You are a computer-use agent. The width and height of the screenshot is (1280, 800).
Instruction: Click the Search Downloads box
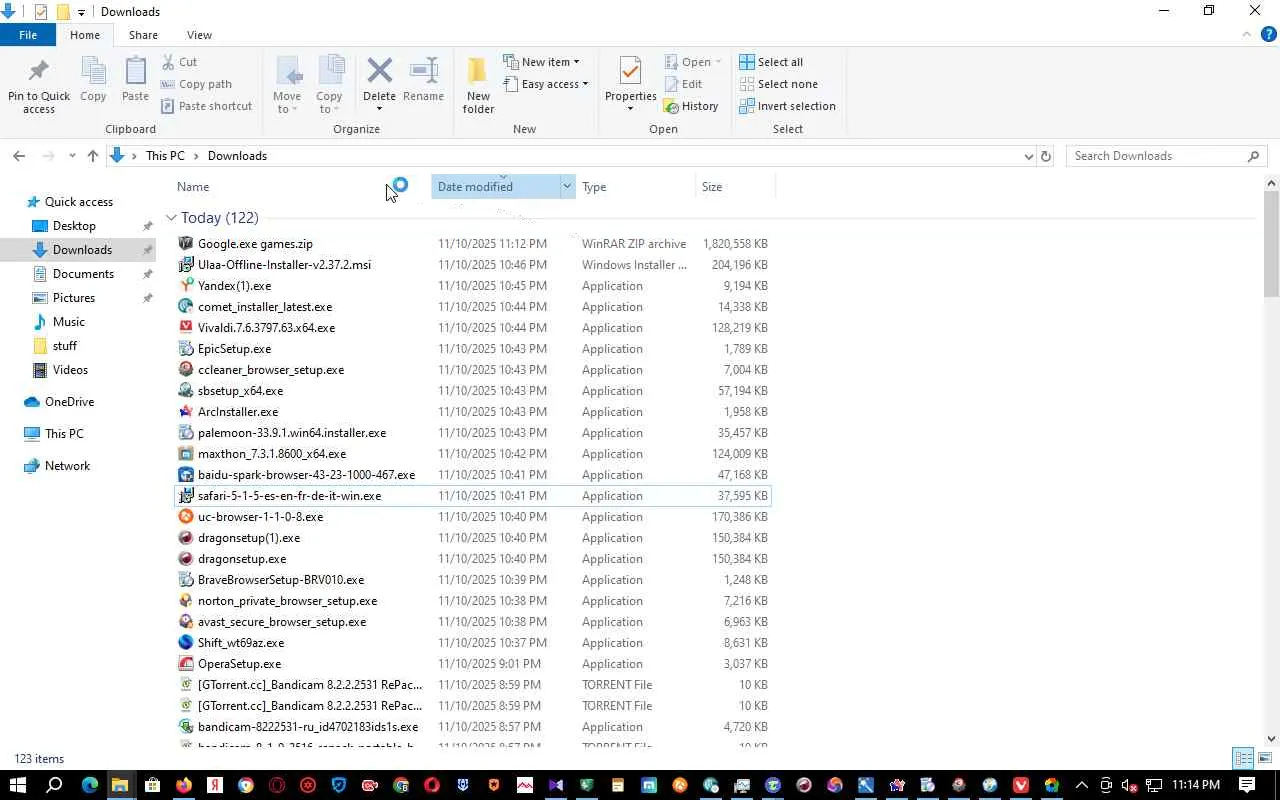pyautogui.click(x=1166, y=156)
